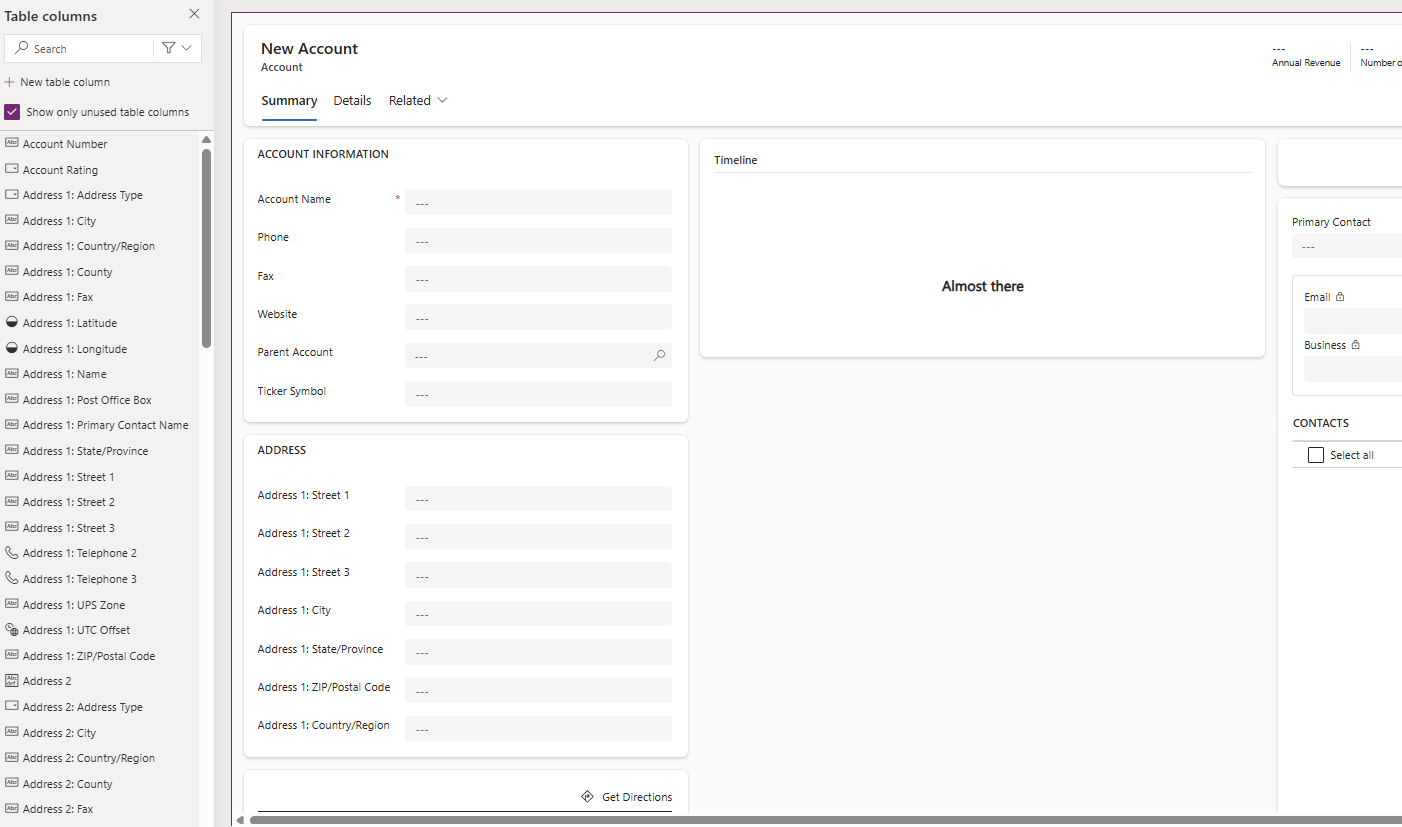The height and width of the screenshot is (827, 1402).
Task: Click the globe icon beside Address 1: Latitude
Action: tap(11, 322)
